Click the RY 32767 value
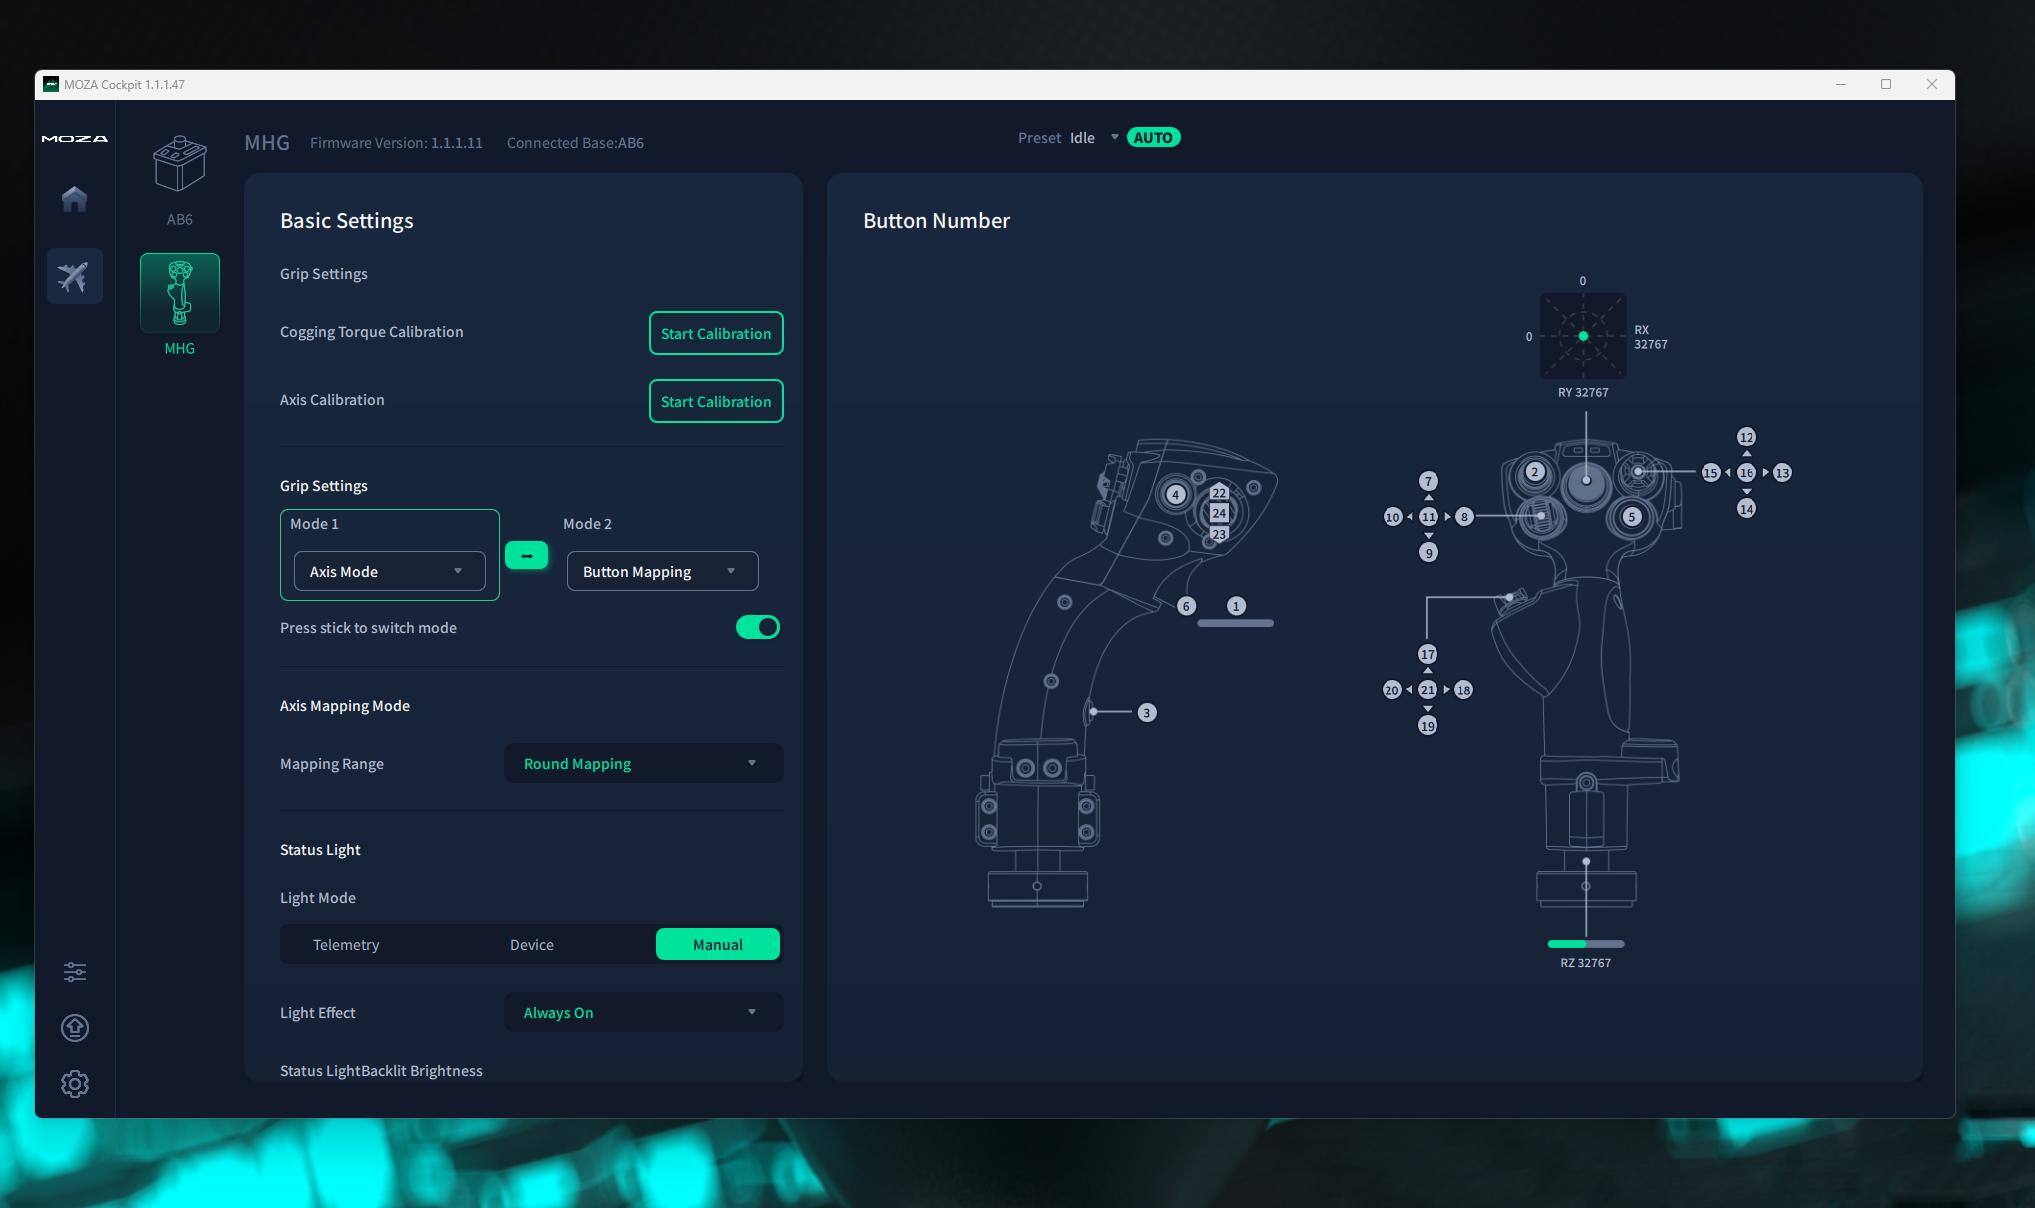Viewport: 2035px width, 1208px height. pyautogui.click(x=1583, y=392)
